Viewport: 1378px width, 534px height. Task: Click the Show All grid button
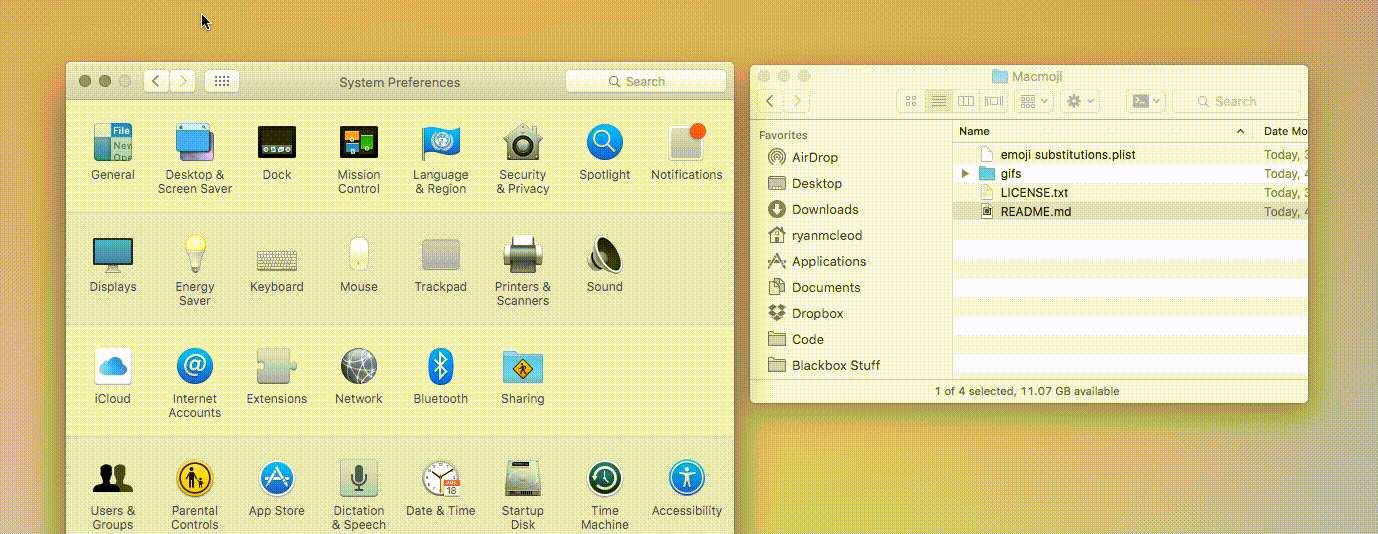(x=222, y=81)
